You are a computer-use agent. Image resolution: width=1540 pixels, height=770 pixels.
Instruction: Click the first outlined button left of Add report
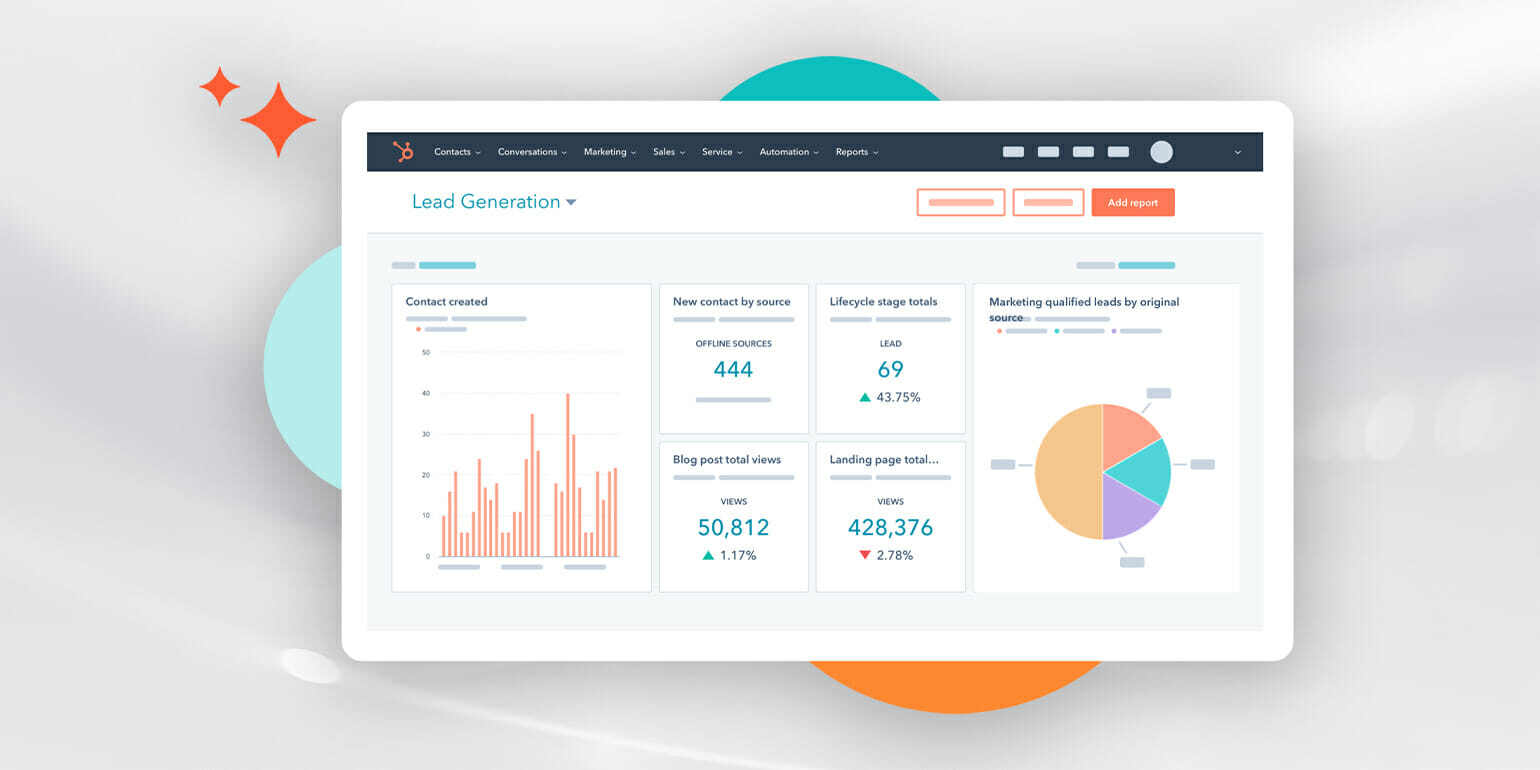coord(960,202)
